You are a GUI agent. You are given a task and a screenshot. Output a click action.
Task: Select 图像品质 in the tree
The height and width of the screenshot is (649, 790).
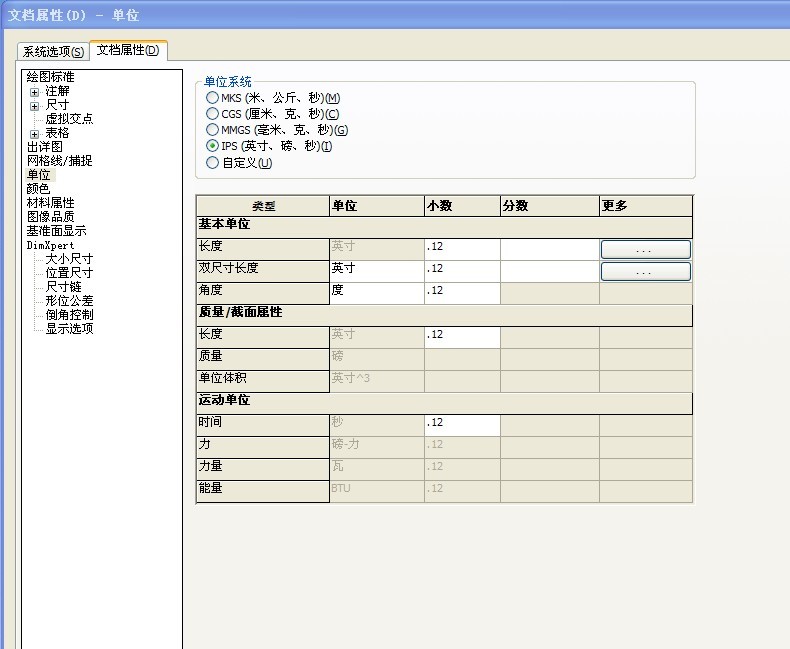point(50,217)
